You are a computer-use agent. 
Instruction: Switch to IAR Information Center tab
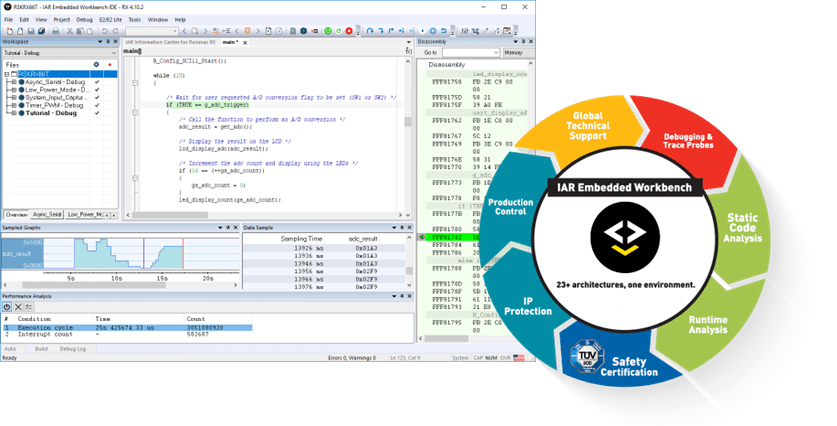(170, 42)
